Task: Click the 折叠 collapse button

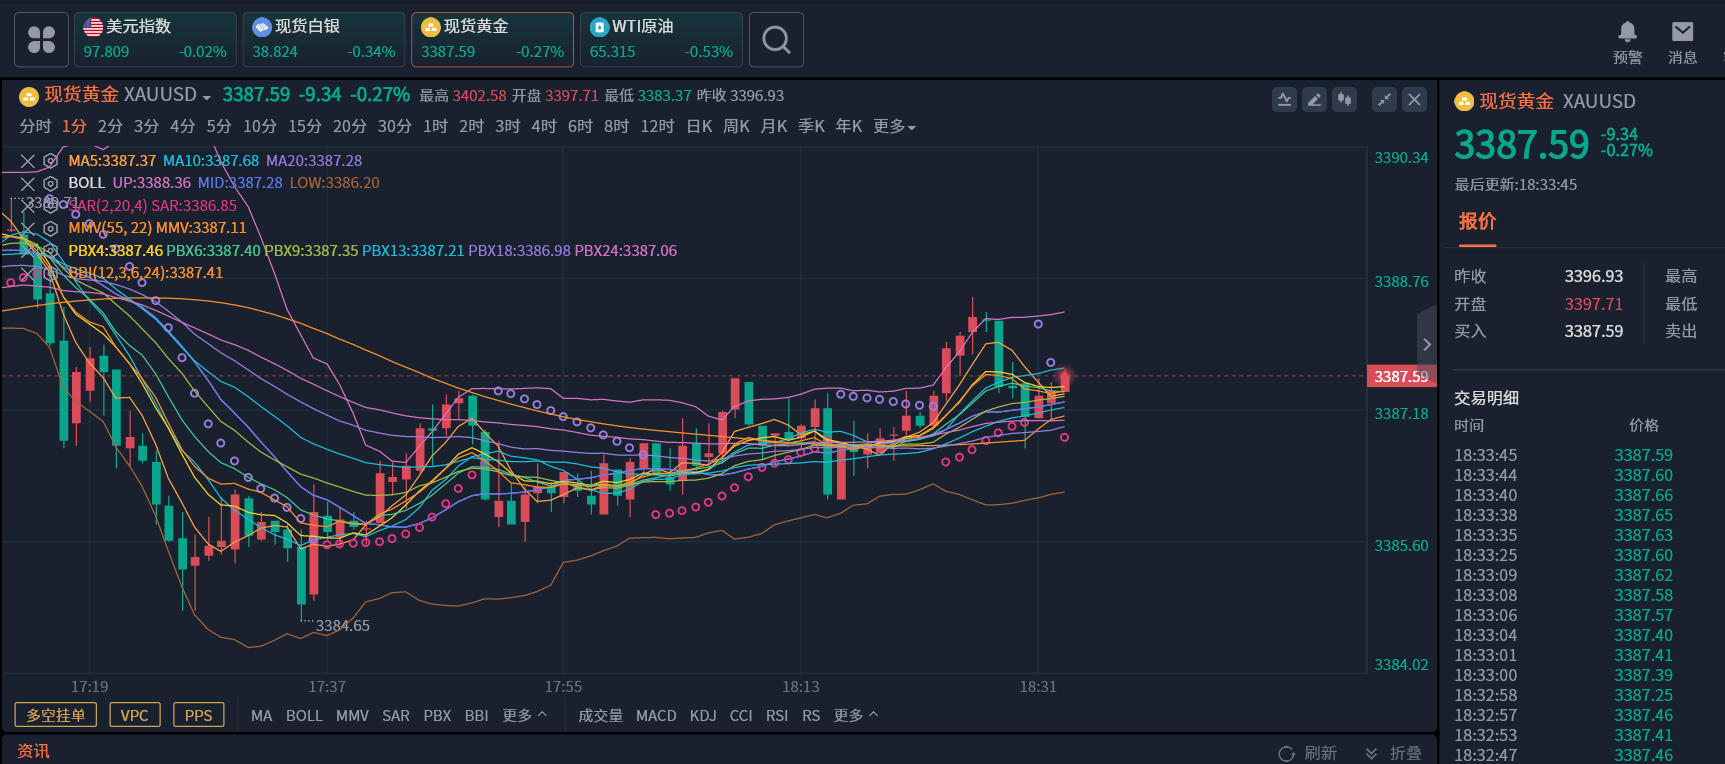Action: click(x=1393, y=753)
